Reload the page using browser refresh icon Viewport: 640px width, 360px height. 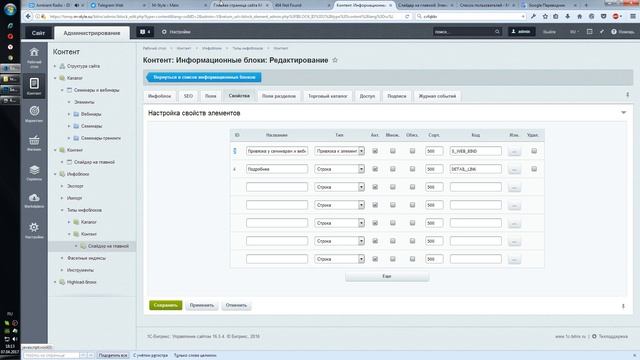point(407,16)
